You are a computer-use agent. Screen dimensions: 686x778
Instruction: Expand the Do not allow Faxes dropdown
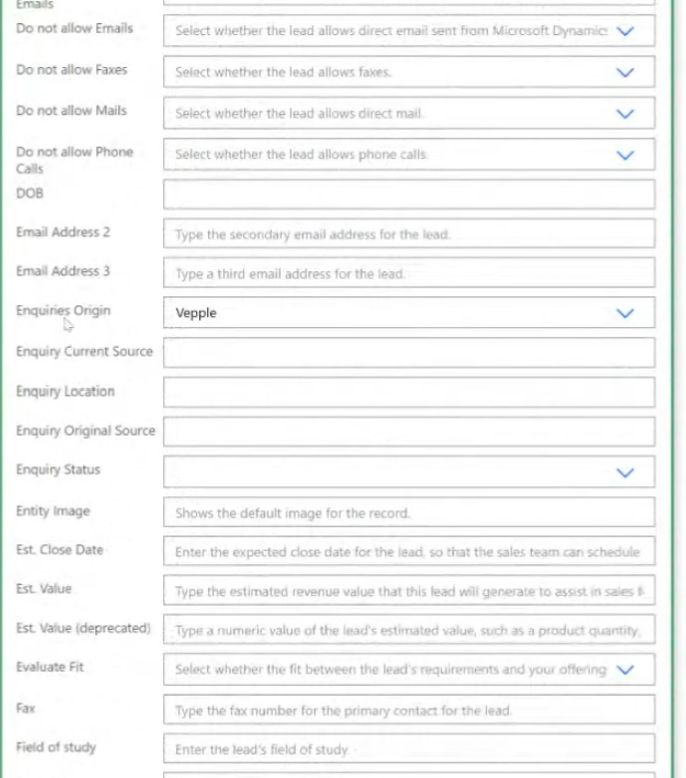(409, 72)
